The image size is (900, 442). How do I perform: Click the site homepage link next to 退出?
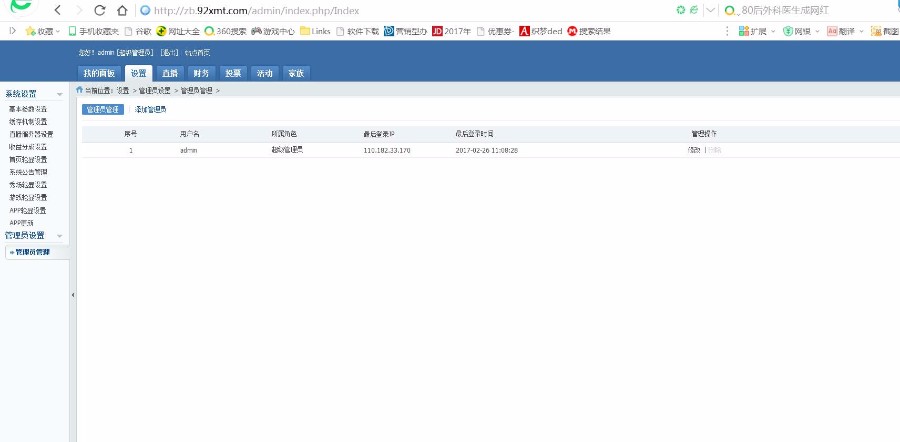(x=197, y=53)
